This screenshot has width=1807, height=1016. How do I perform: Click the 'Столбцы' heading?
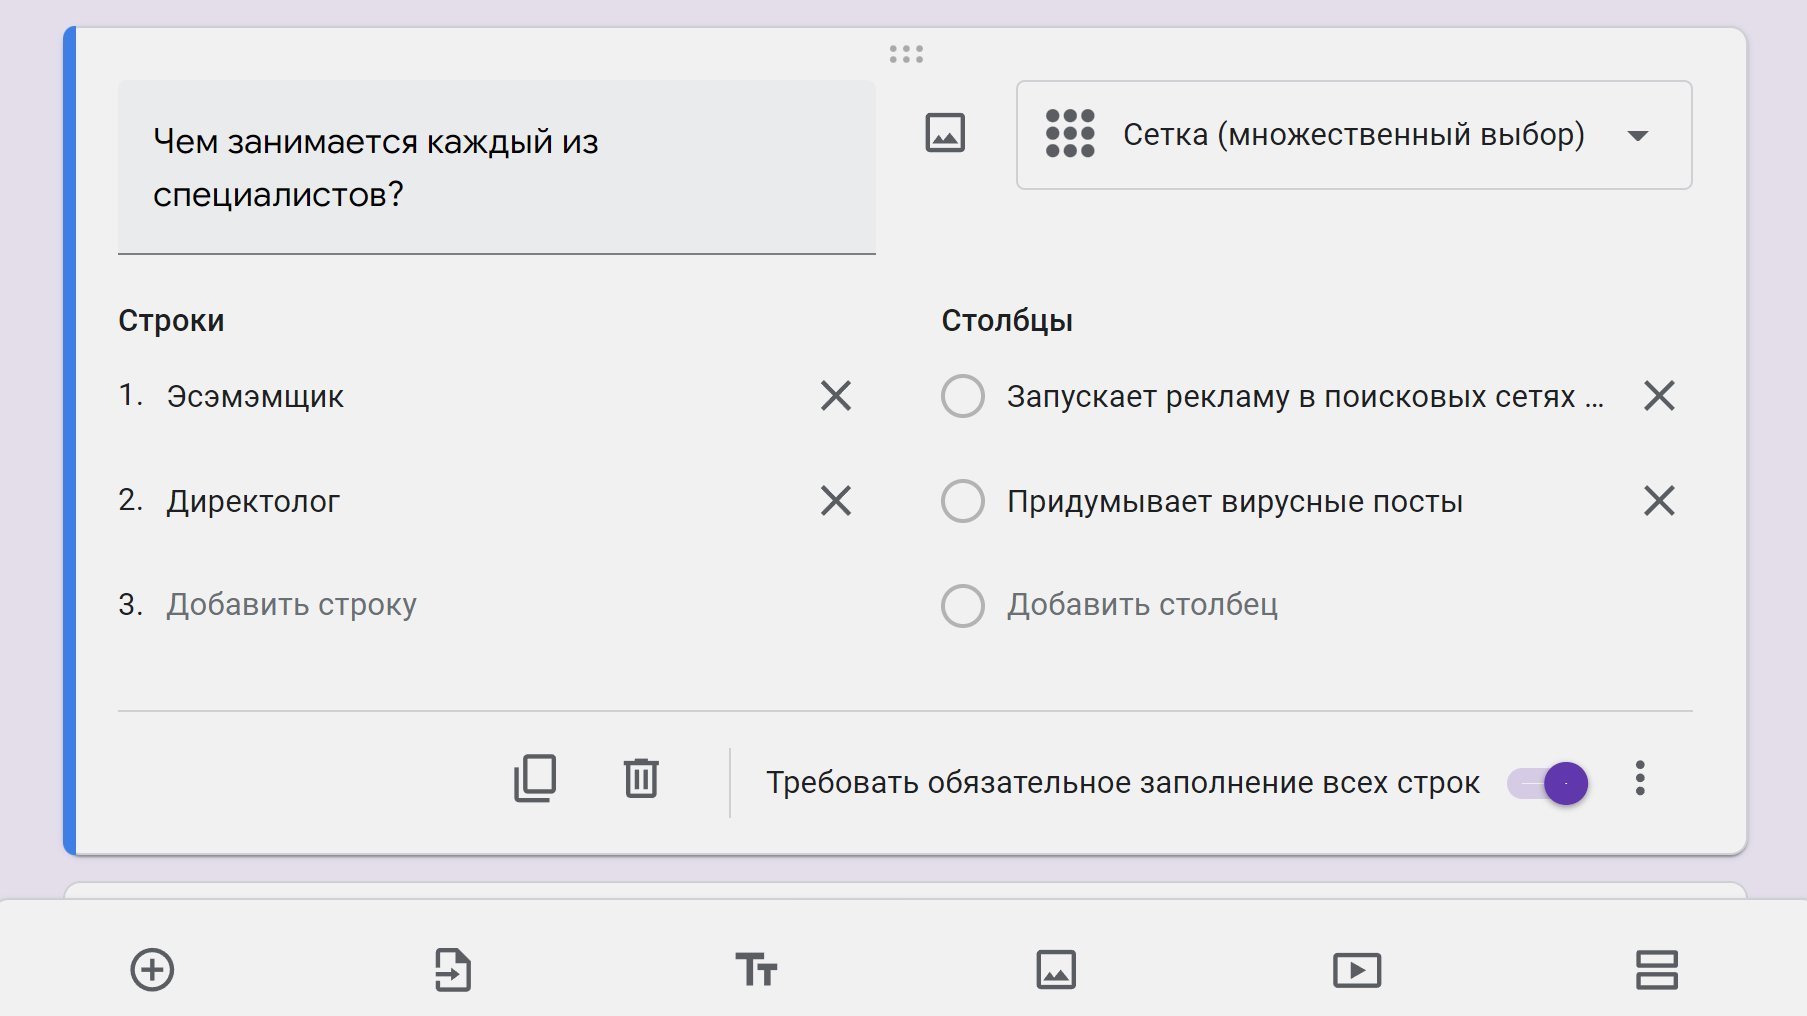(x=1007, y=321)
